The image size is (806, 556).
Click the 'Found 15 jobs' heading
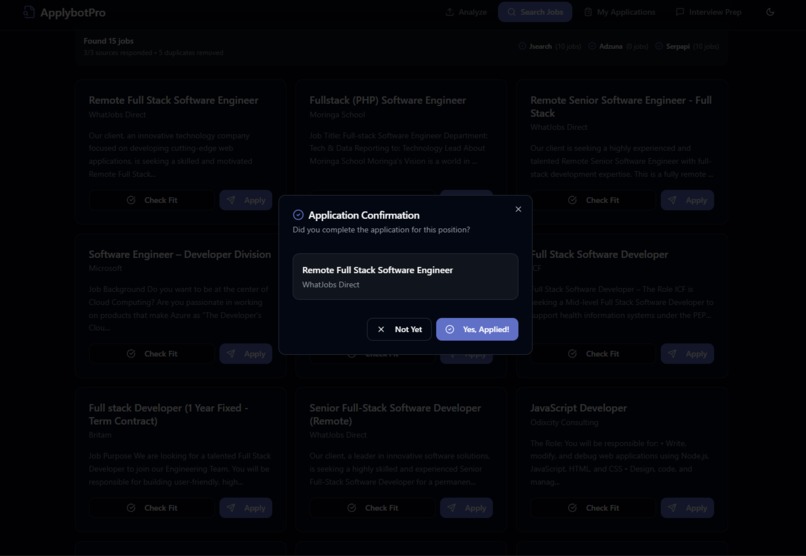108,41
